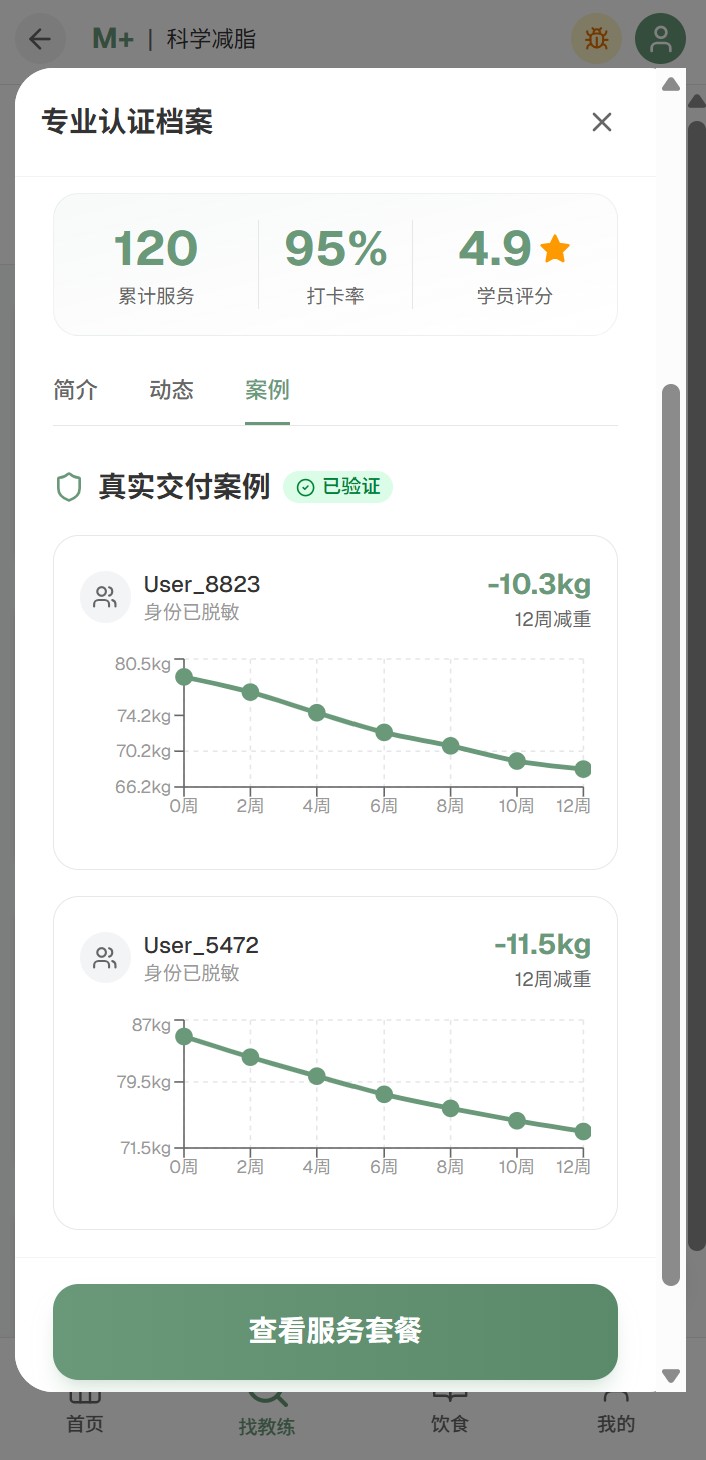Close the 专业认证档案 dialog

pos(601,122)
